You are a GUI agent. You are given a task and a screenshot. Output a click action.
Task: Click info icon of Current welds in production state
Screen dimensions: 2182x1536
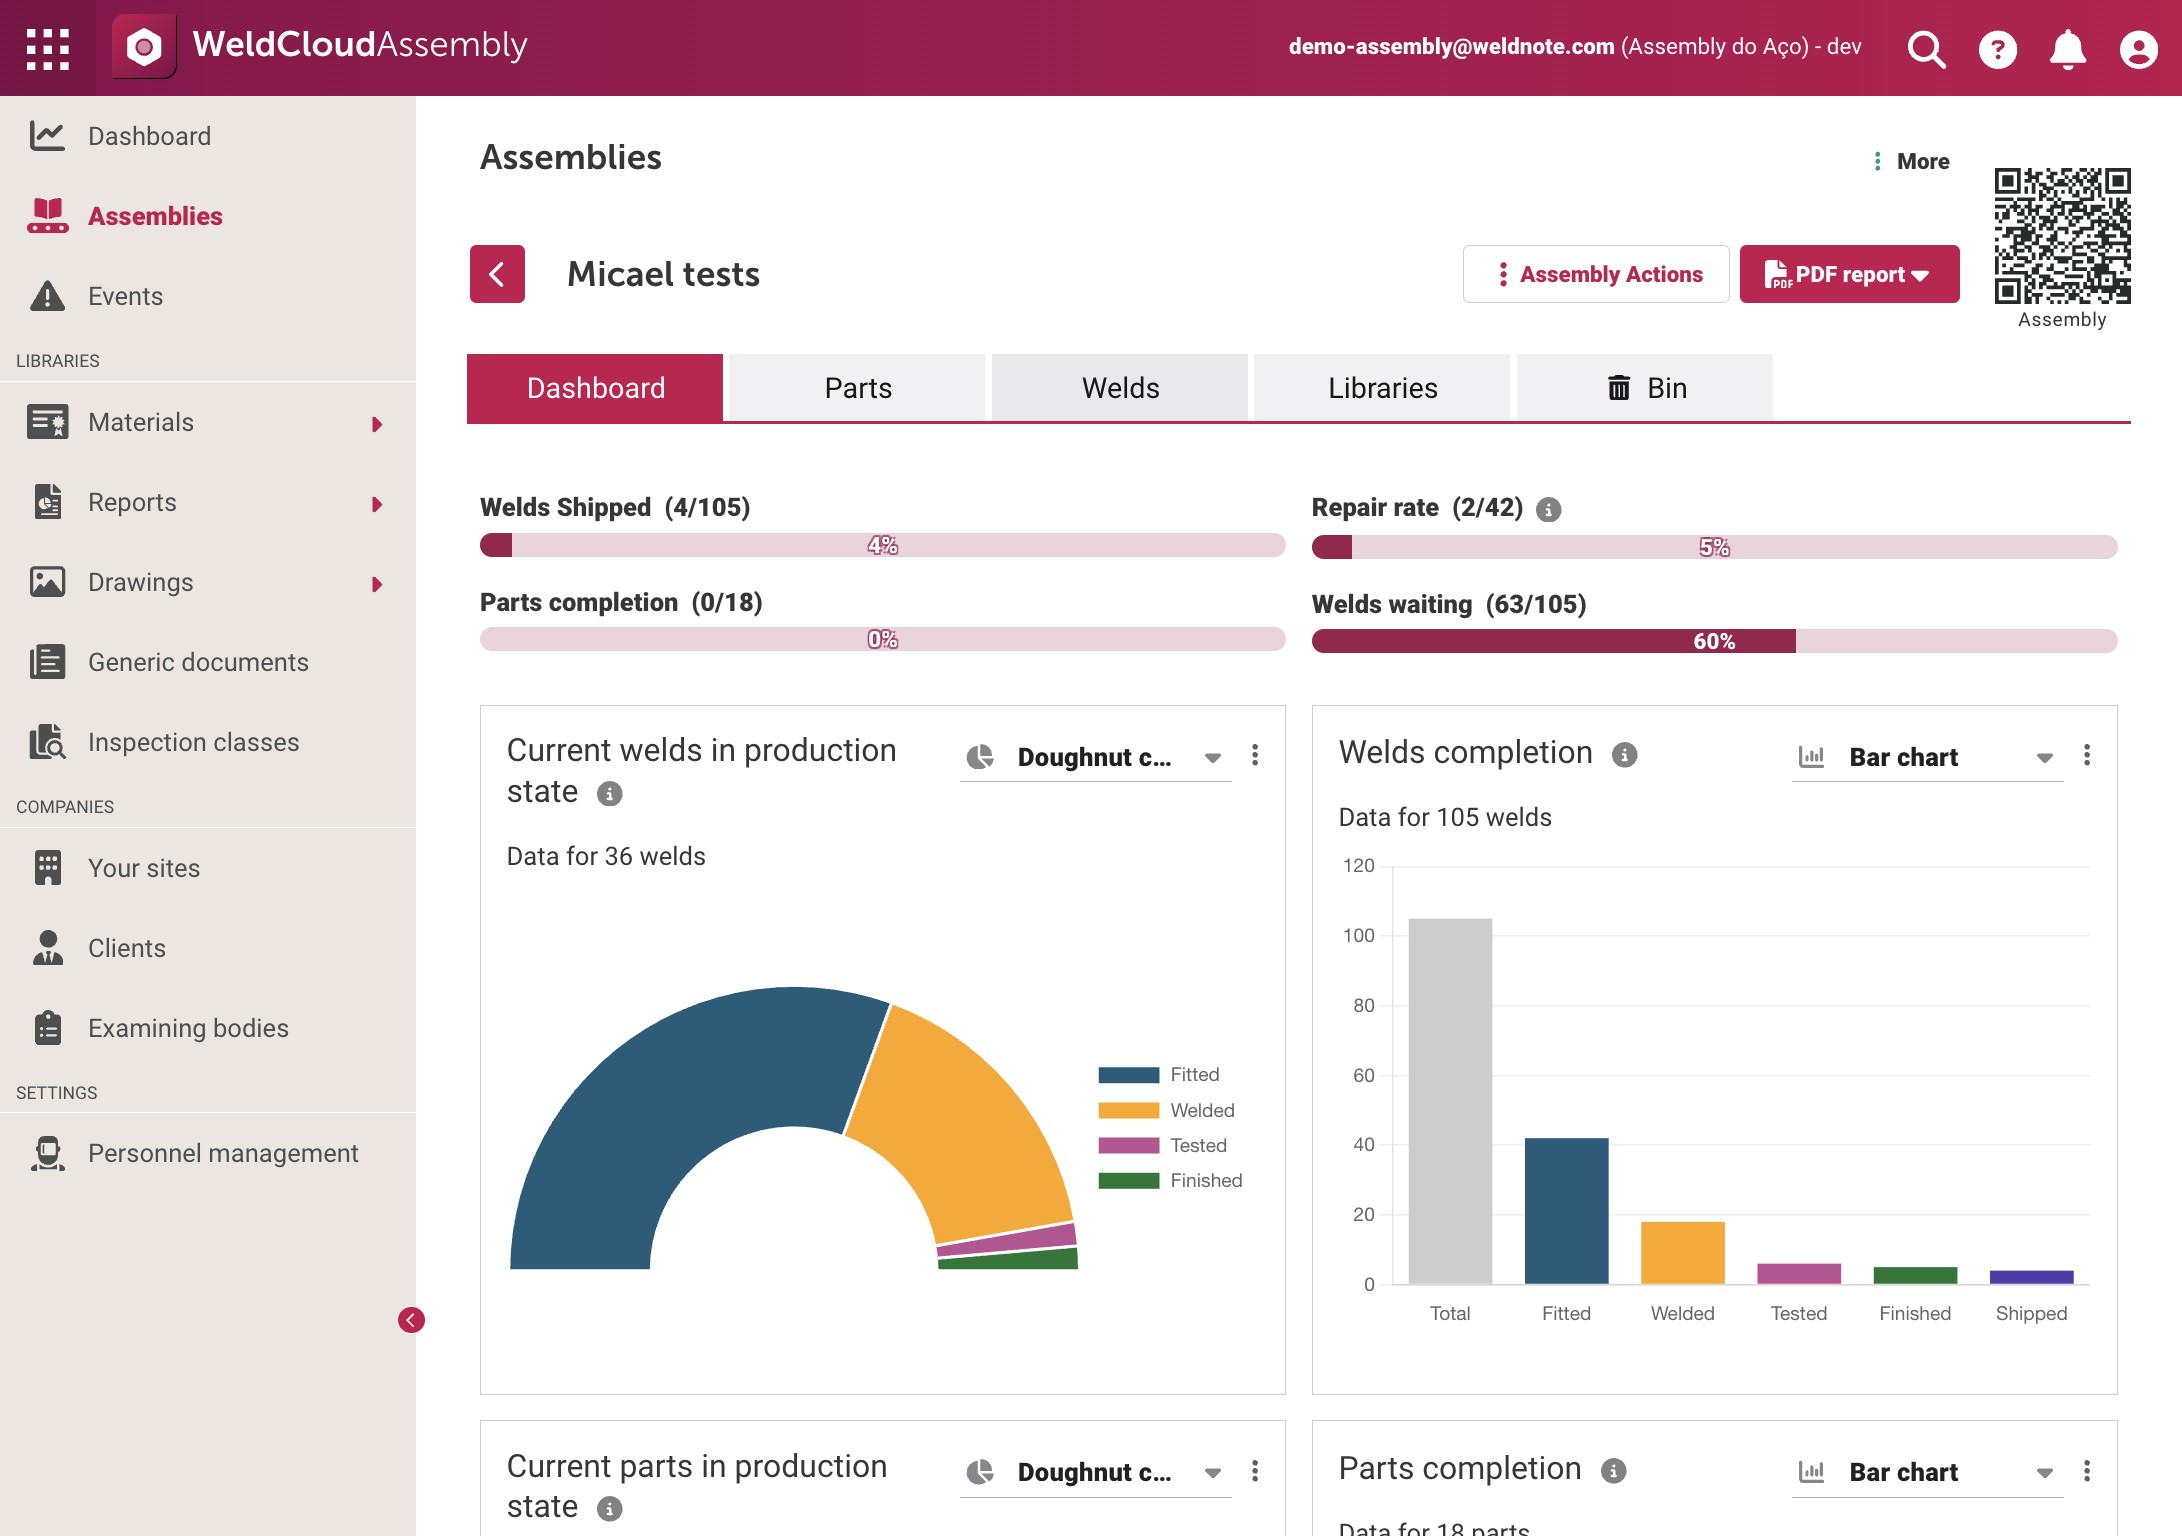[x=609, y=794]
